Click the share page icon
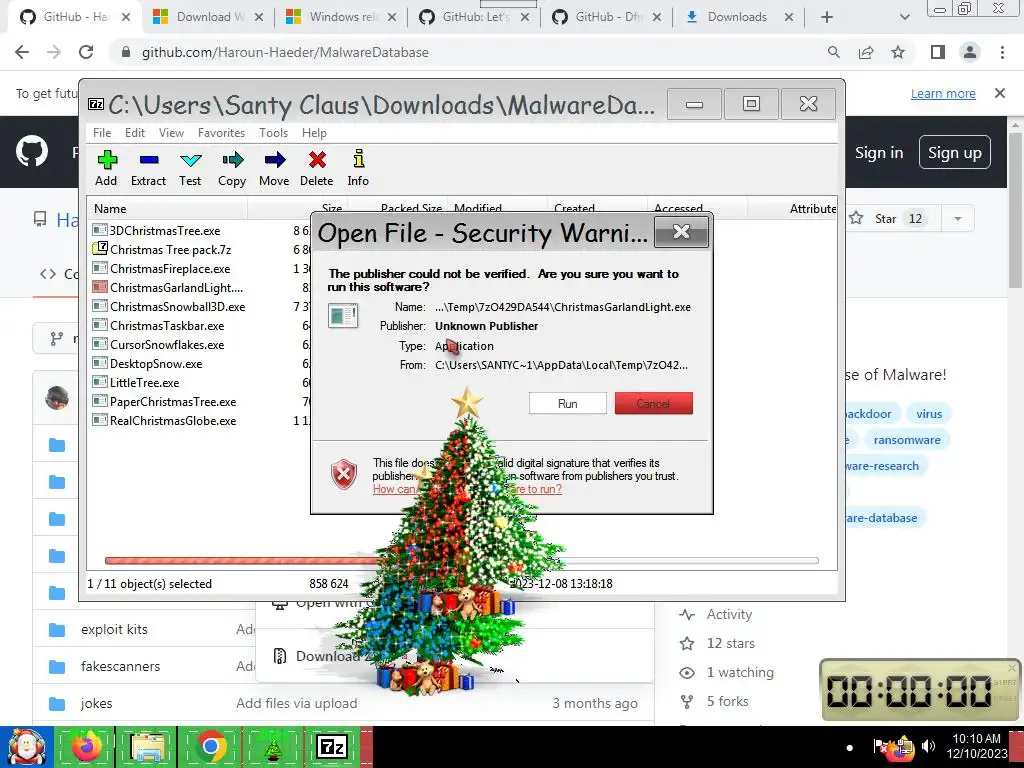 (x=866, y=52)
